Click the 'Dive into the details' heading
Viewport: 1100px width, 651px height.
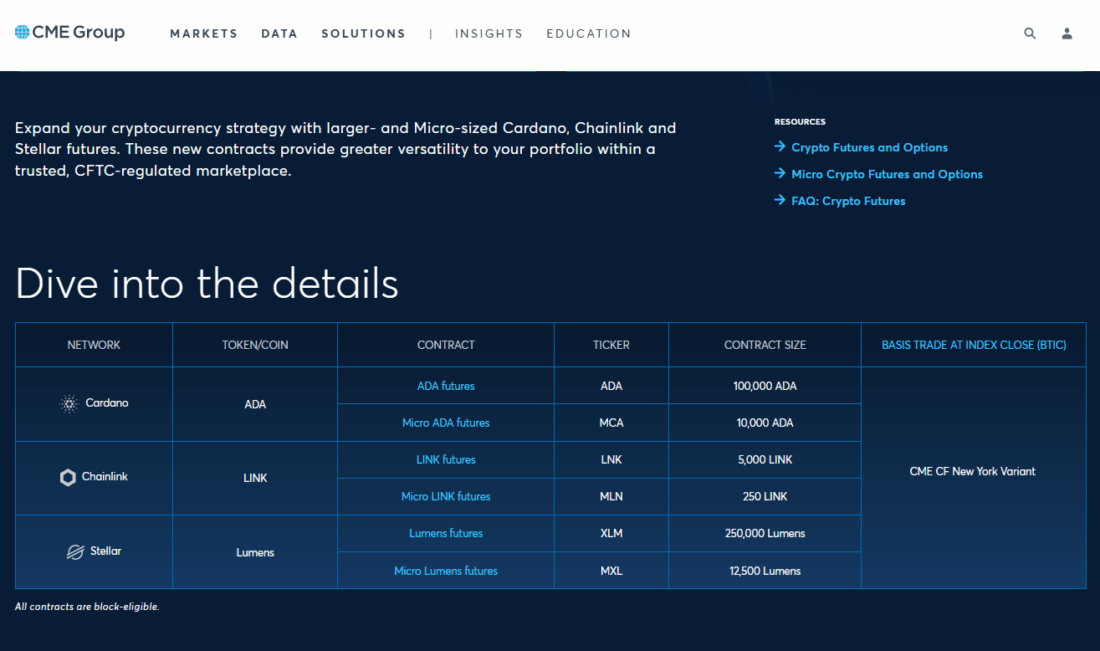[206, 283]
